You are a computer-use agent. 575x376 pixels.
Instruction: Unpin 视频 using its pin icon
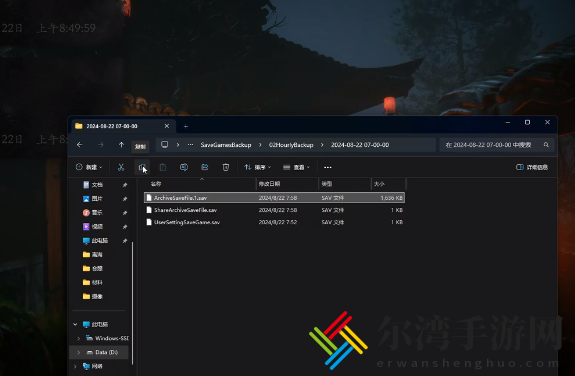[x=125, y=227]
